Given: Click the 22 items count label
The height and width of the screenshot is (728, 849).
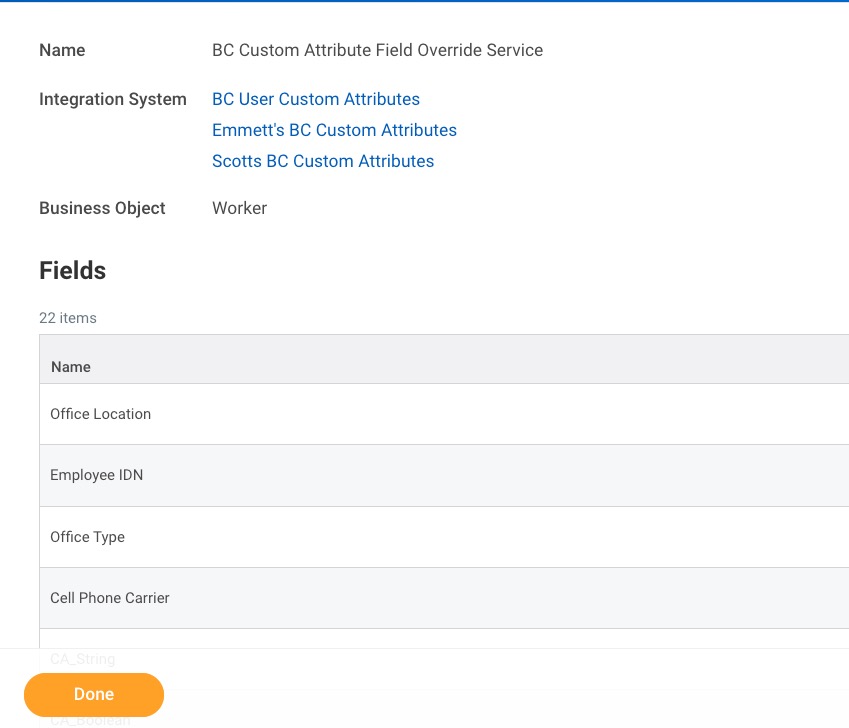Looking at the screenshot, I should pos(67,318).
